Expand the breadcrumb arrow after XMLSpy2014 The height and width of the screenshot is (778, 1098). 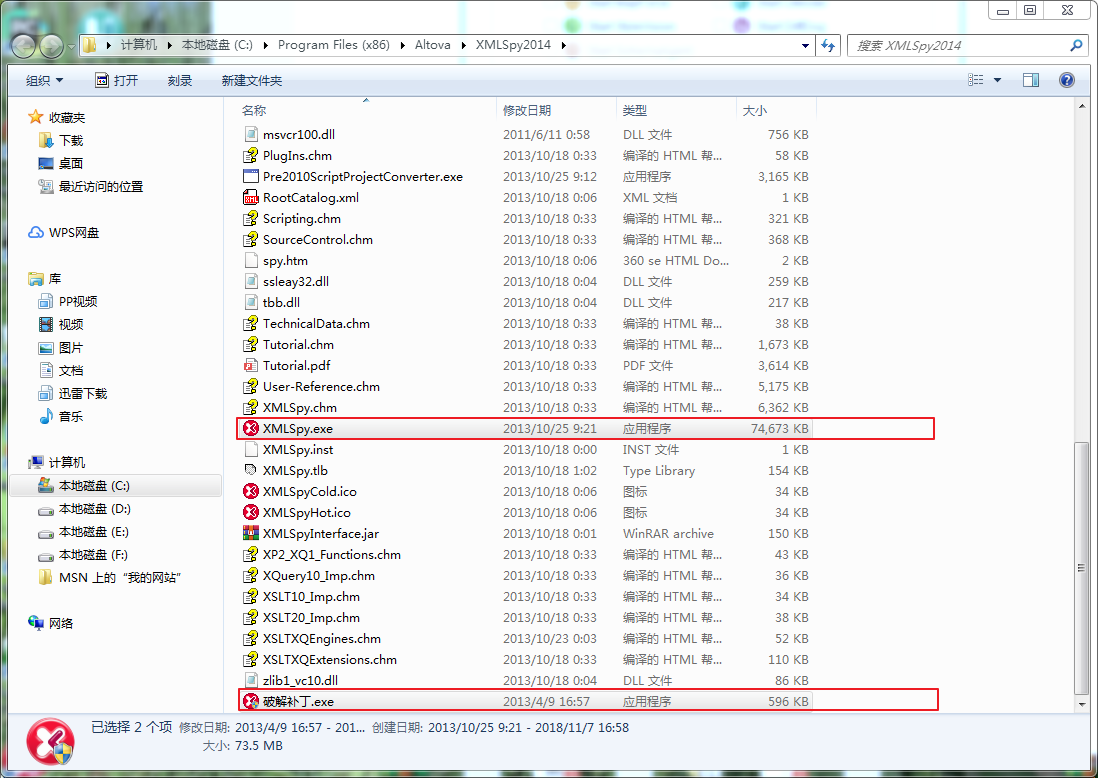pyautogui.click(x=563, y=45)
